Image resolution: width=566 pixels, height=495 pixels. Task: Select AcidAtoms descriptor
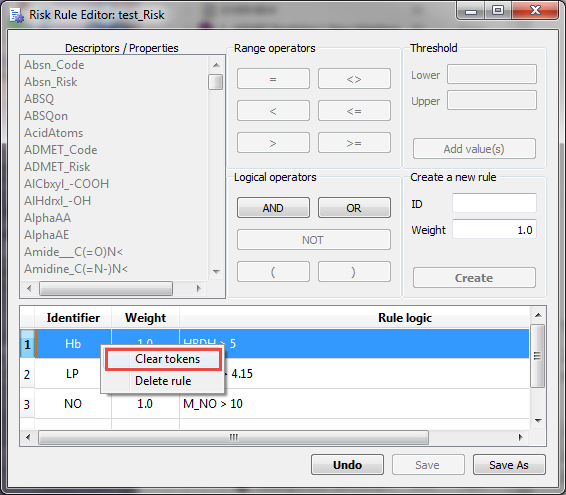[53, 133]
